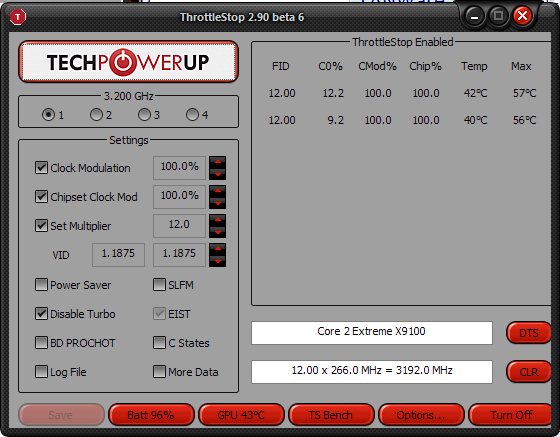The image size is (560, 437).
Task: Select profile radio button 2
Action: click(96, 115)
